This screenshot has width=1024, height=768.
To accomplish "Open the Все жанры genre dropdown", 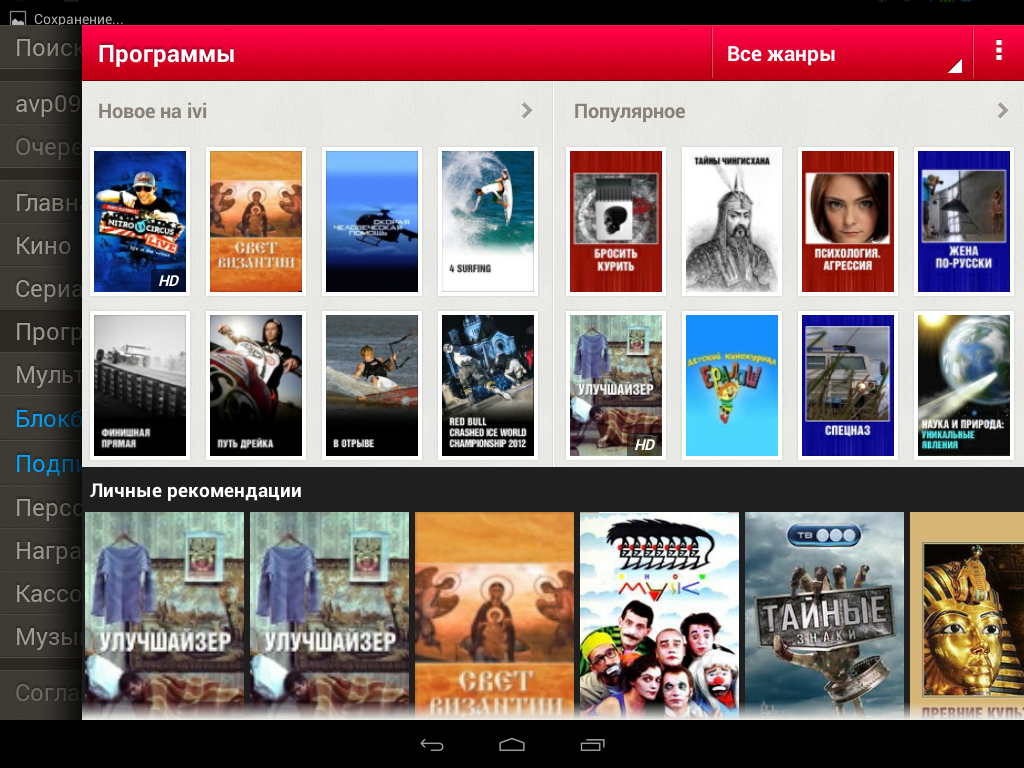I will pyautogui.click(x=841, y=54).
